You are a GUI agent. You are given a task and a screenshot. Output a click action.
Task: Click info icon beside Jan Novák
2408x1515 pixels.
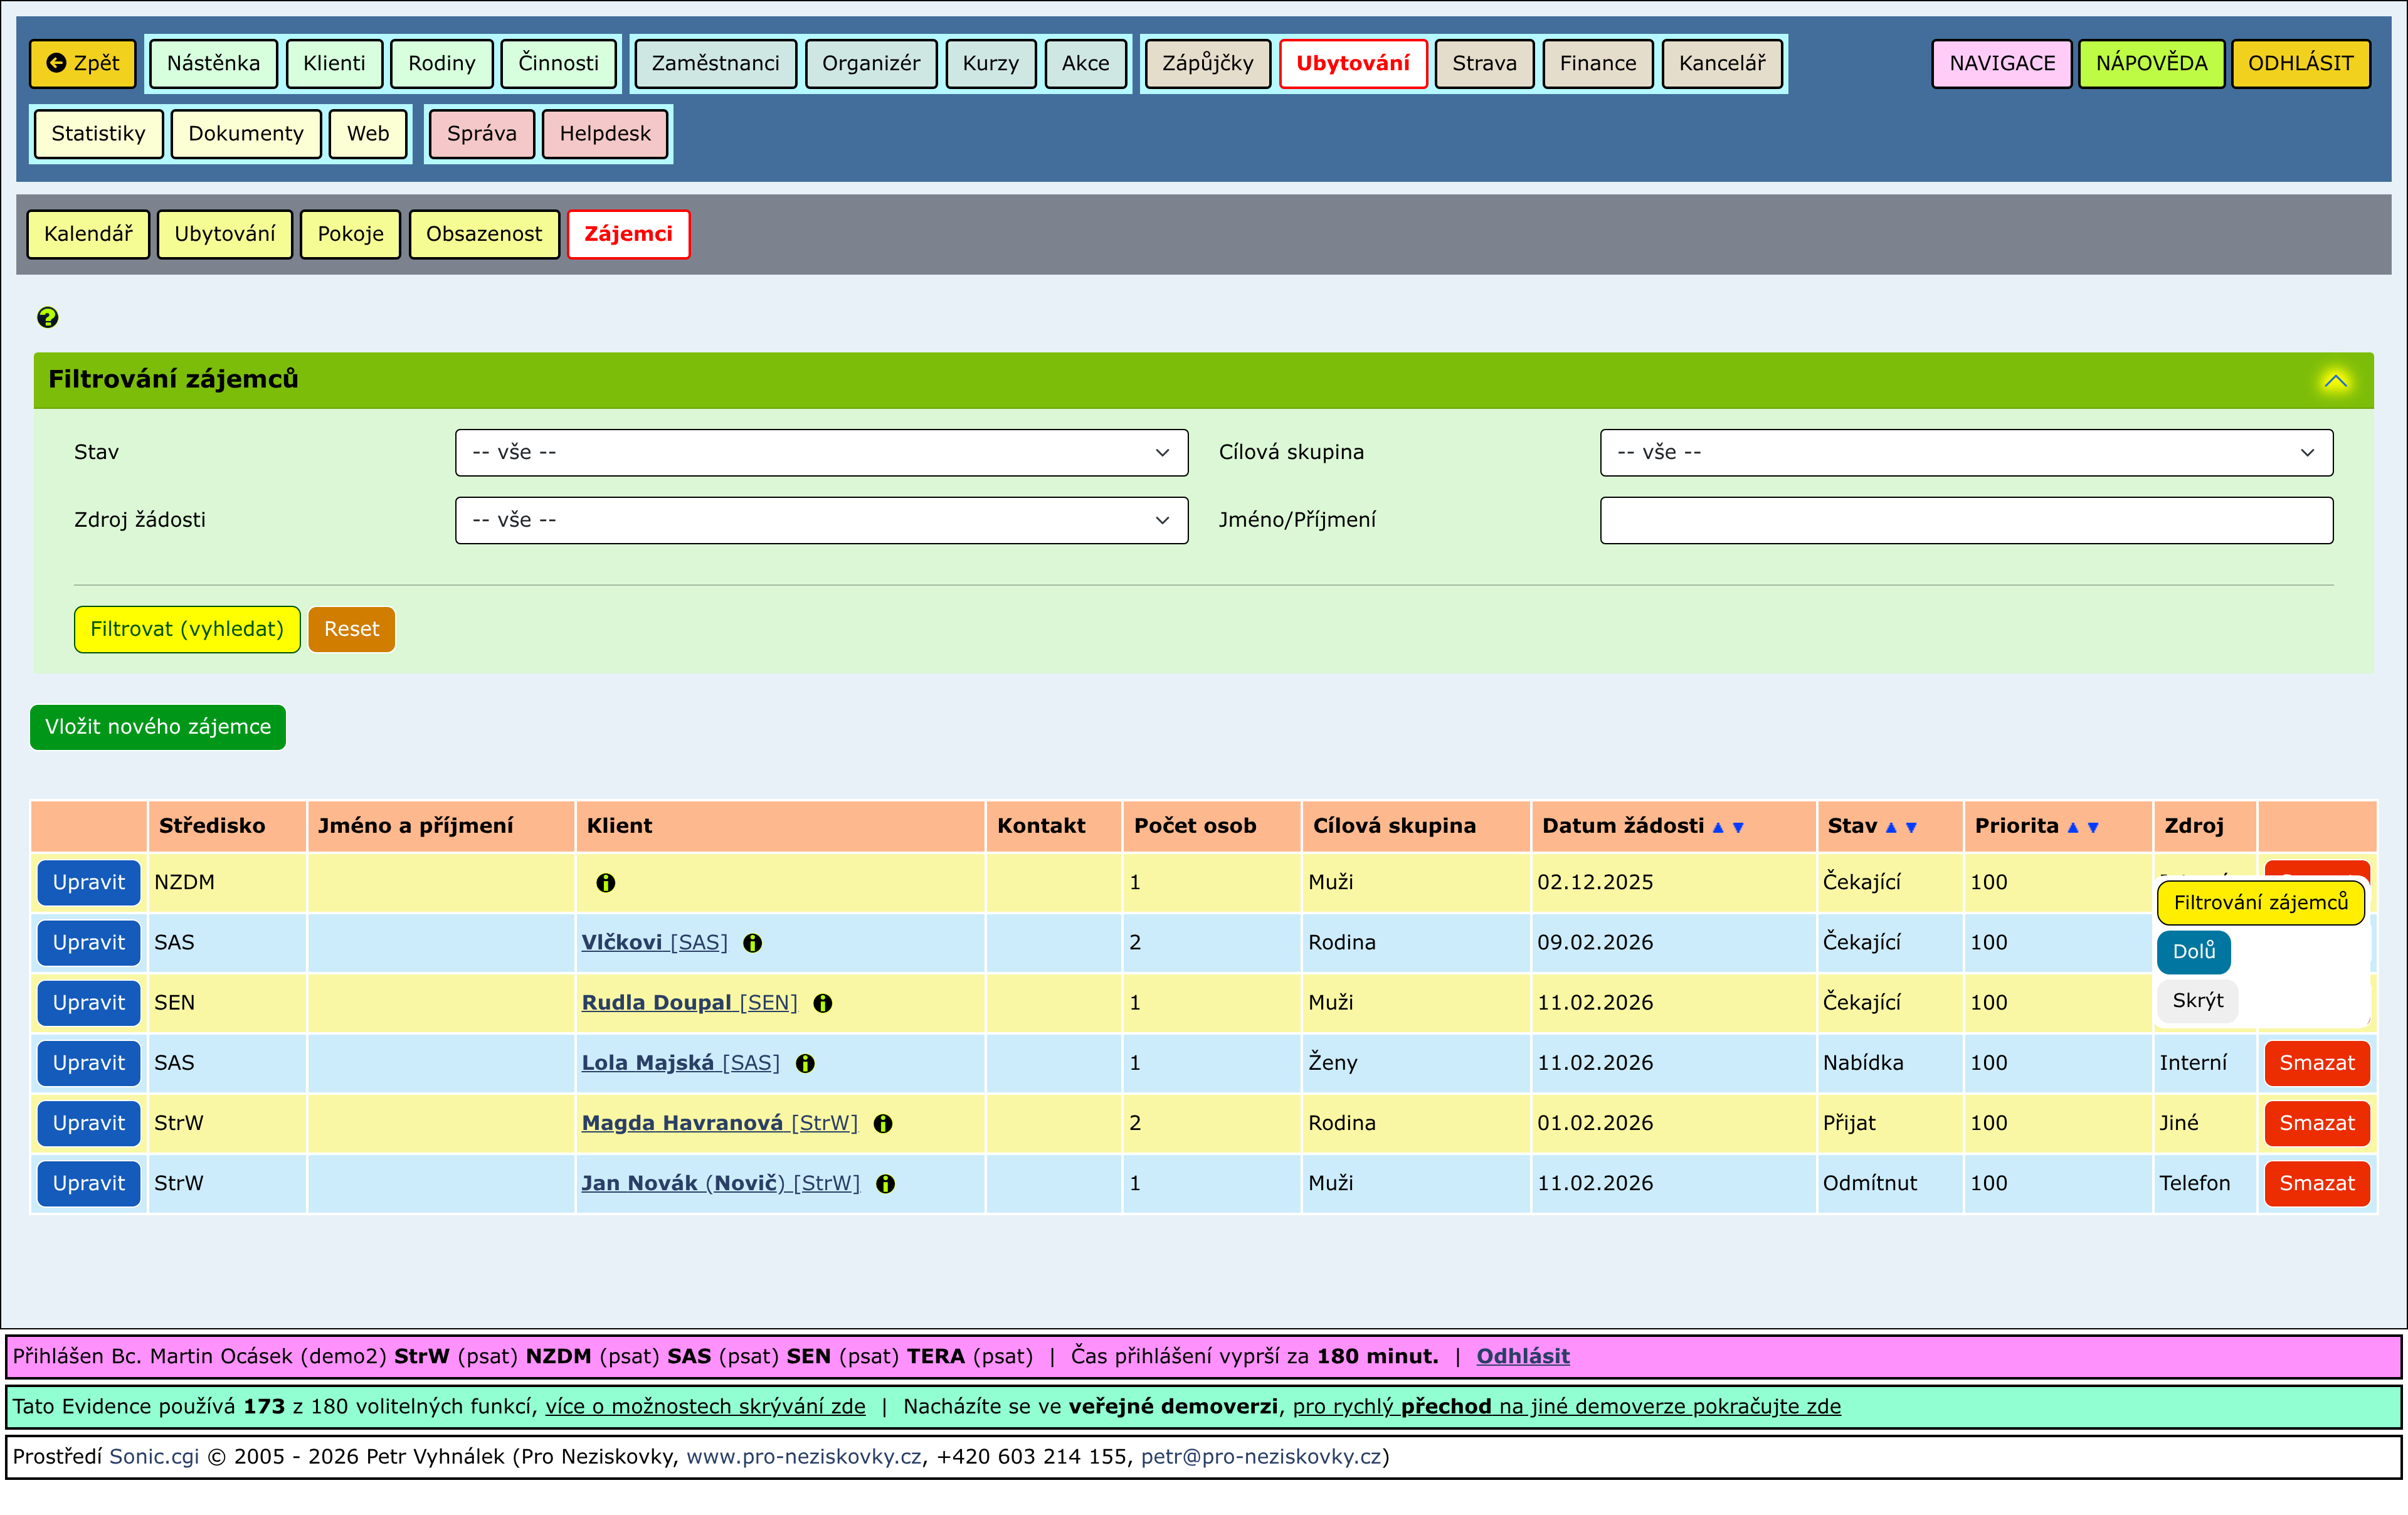pyautogui.click(x=885, y=1183)
